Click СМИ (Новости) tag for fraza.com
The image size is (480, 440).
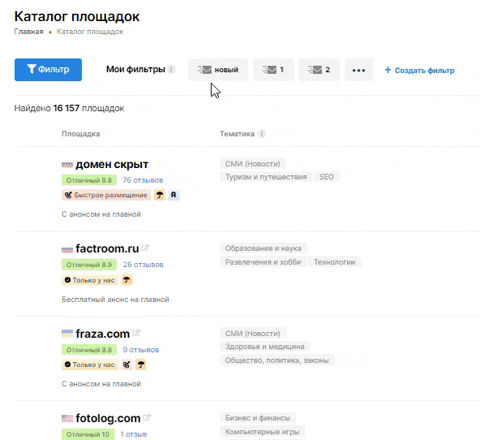pos(253,333)
